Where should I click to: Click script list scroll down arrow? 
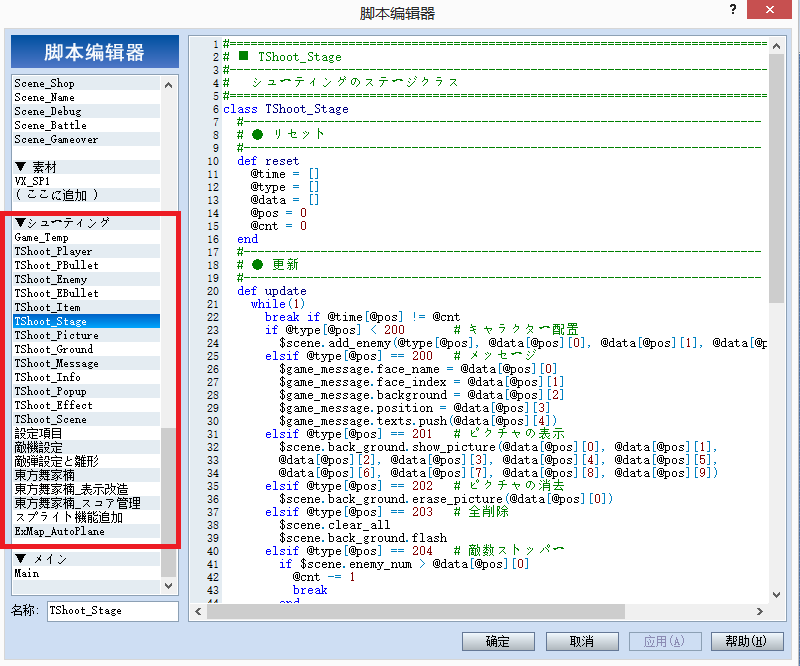168,586
